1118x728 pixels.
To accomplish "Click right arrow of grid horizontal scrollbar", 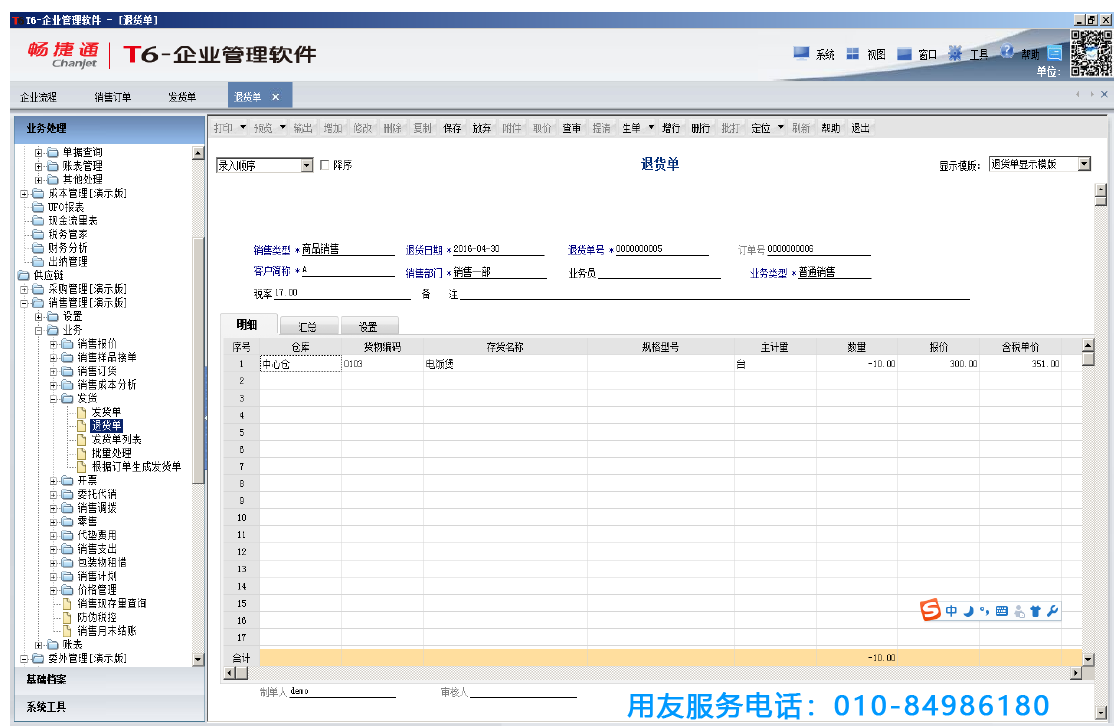I will (x=1076, y=672).
